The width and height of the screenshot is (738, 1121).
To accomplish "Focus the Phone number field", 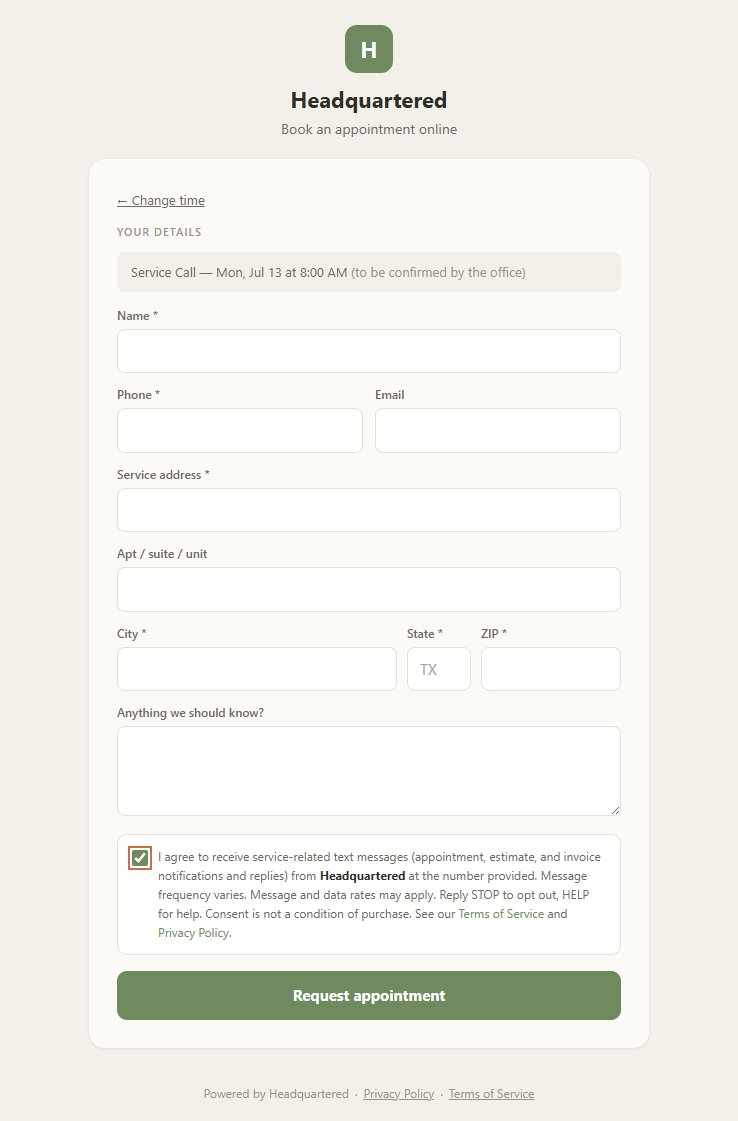I will pyautogui.click(x=240, y=430).
